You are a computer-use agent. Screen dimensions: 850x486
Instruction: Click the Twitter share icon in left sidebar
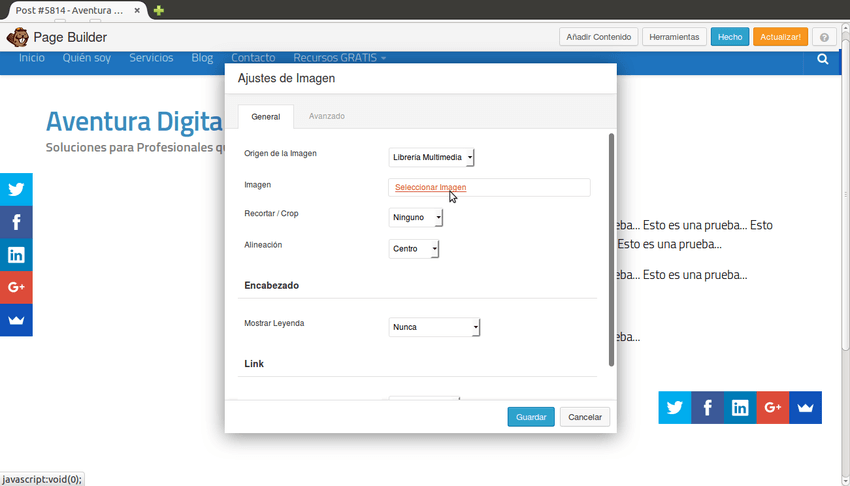point(16,189)
